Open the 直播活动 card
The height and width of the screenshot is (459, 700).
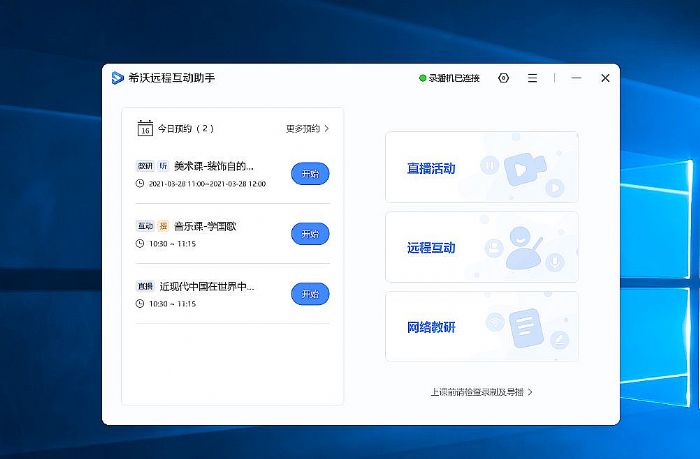click(482, 167)
